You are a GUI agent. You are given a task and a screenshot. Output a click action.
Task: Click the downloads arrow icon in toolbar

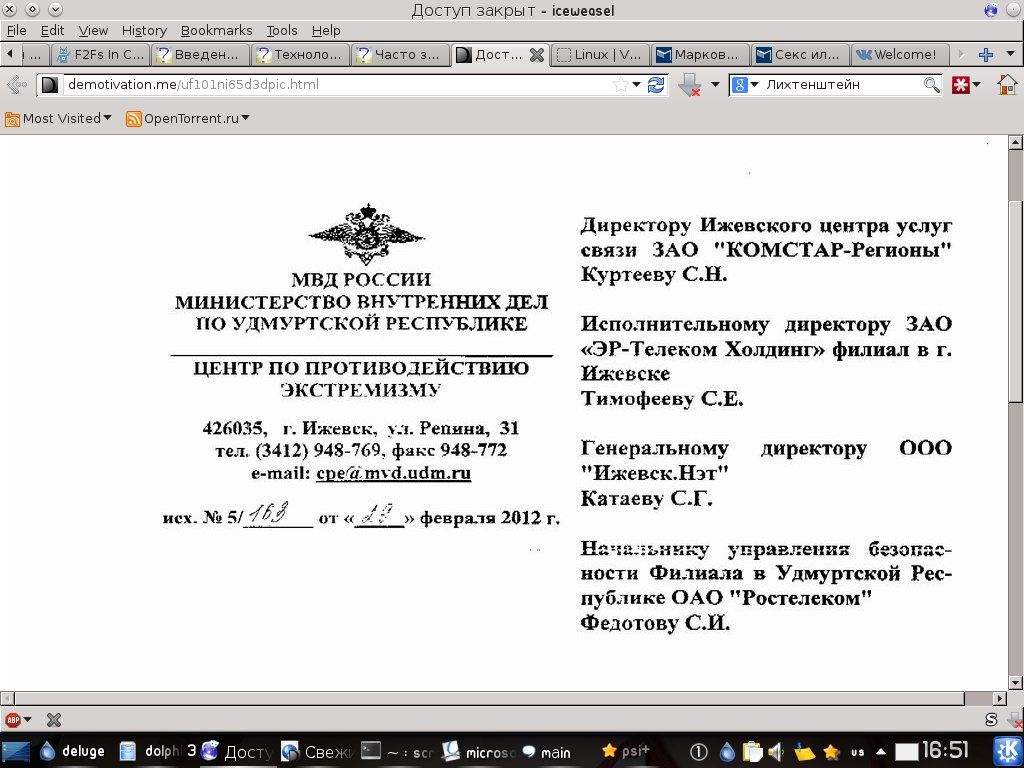pos(689,86)
